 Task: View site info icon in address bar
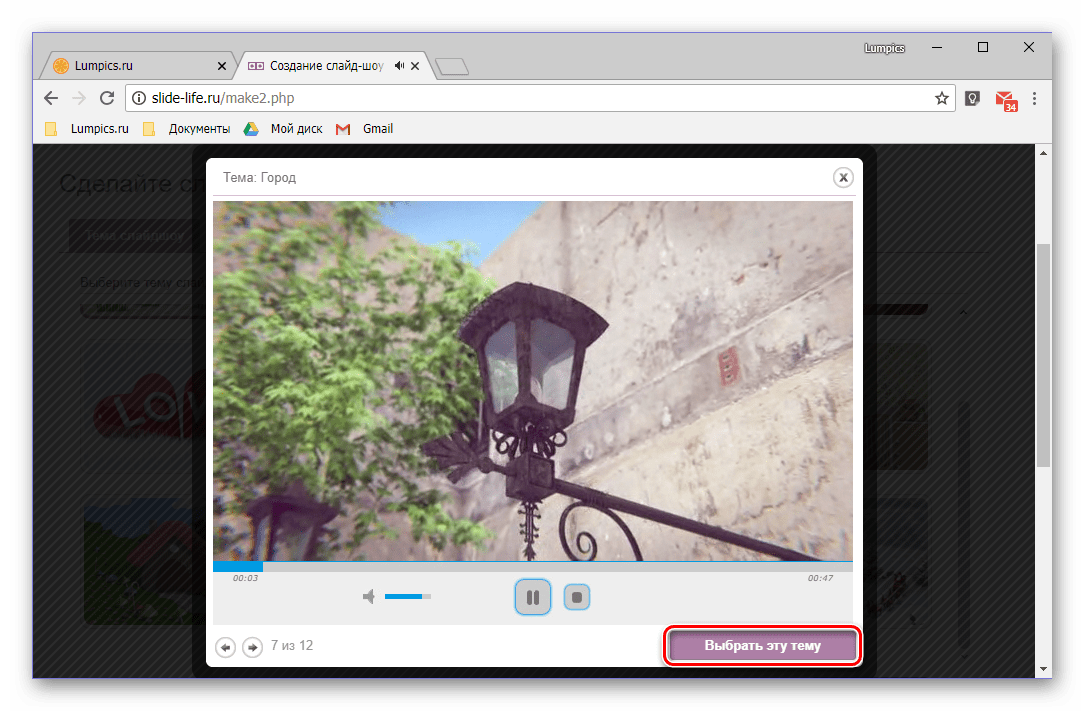point(139,98)
